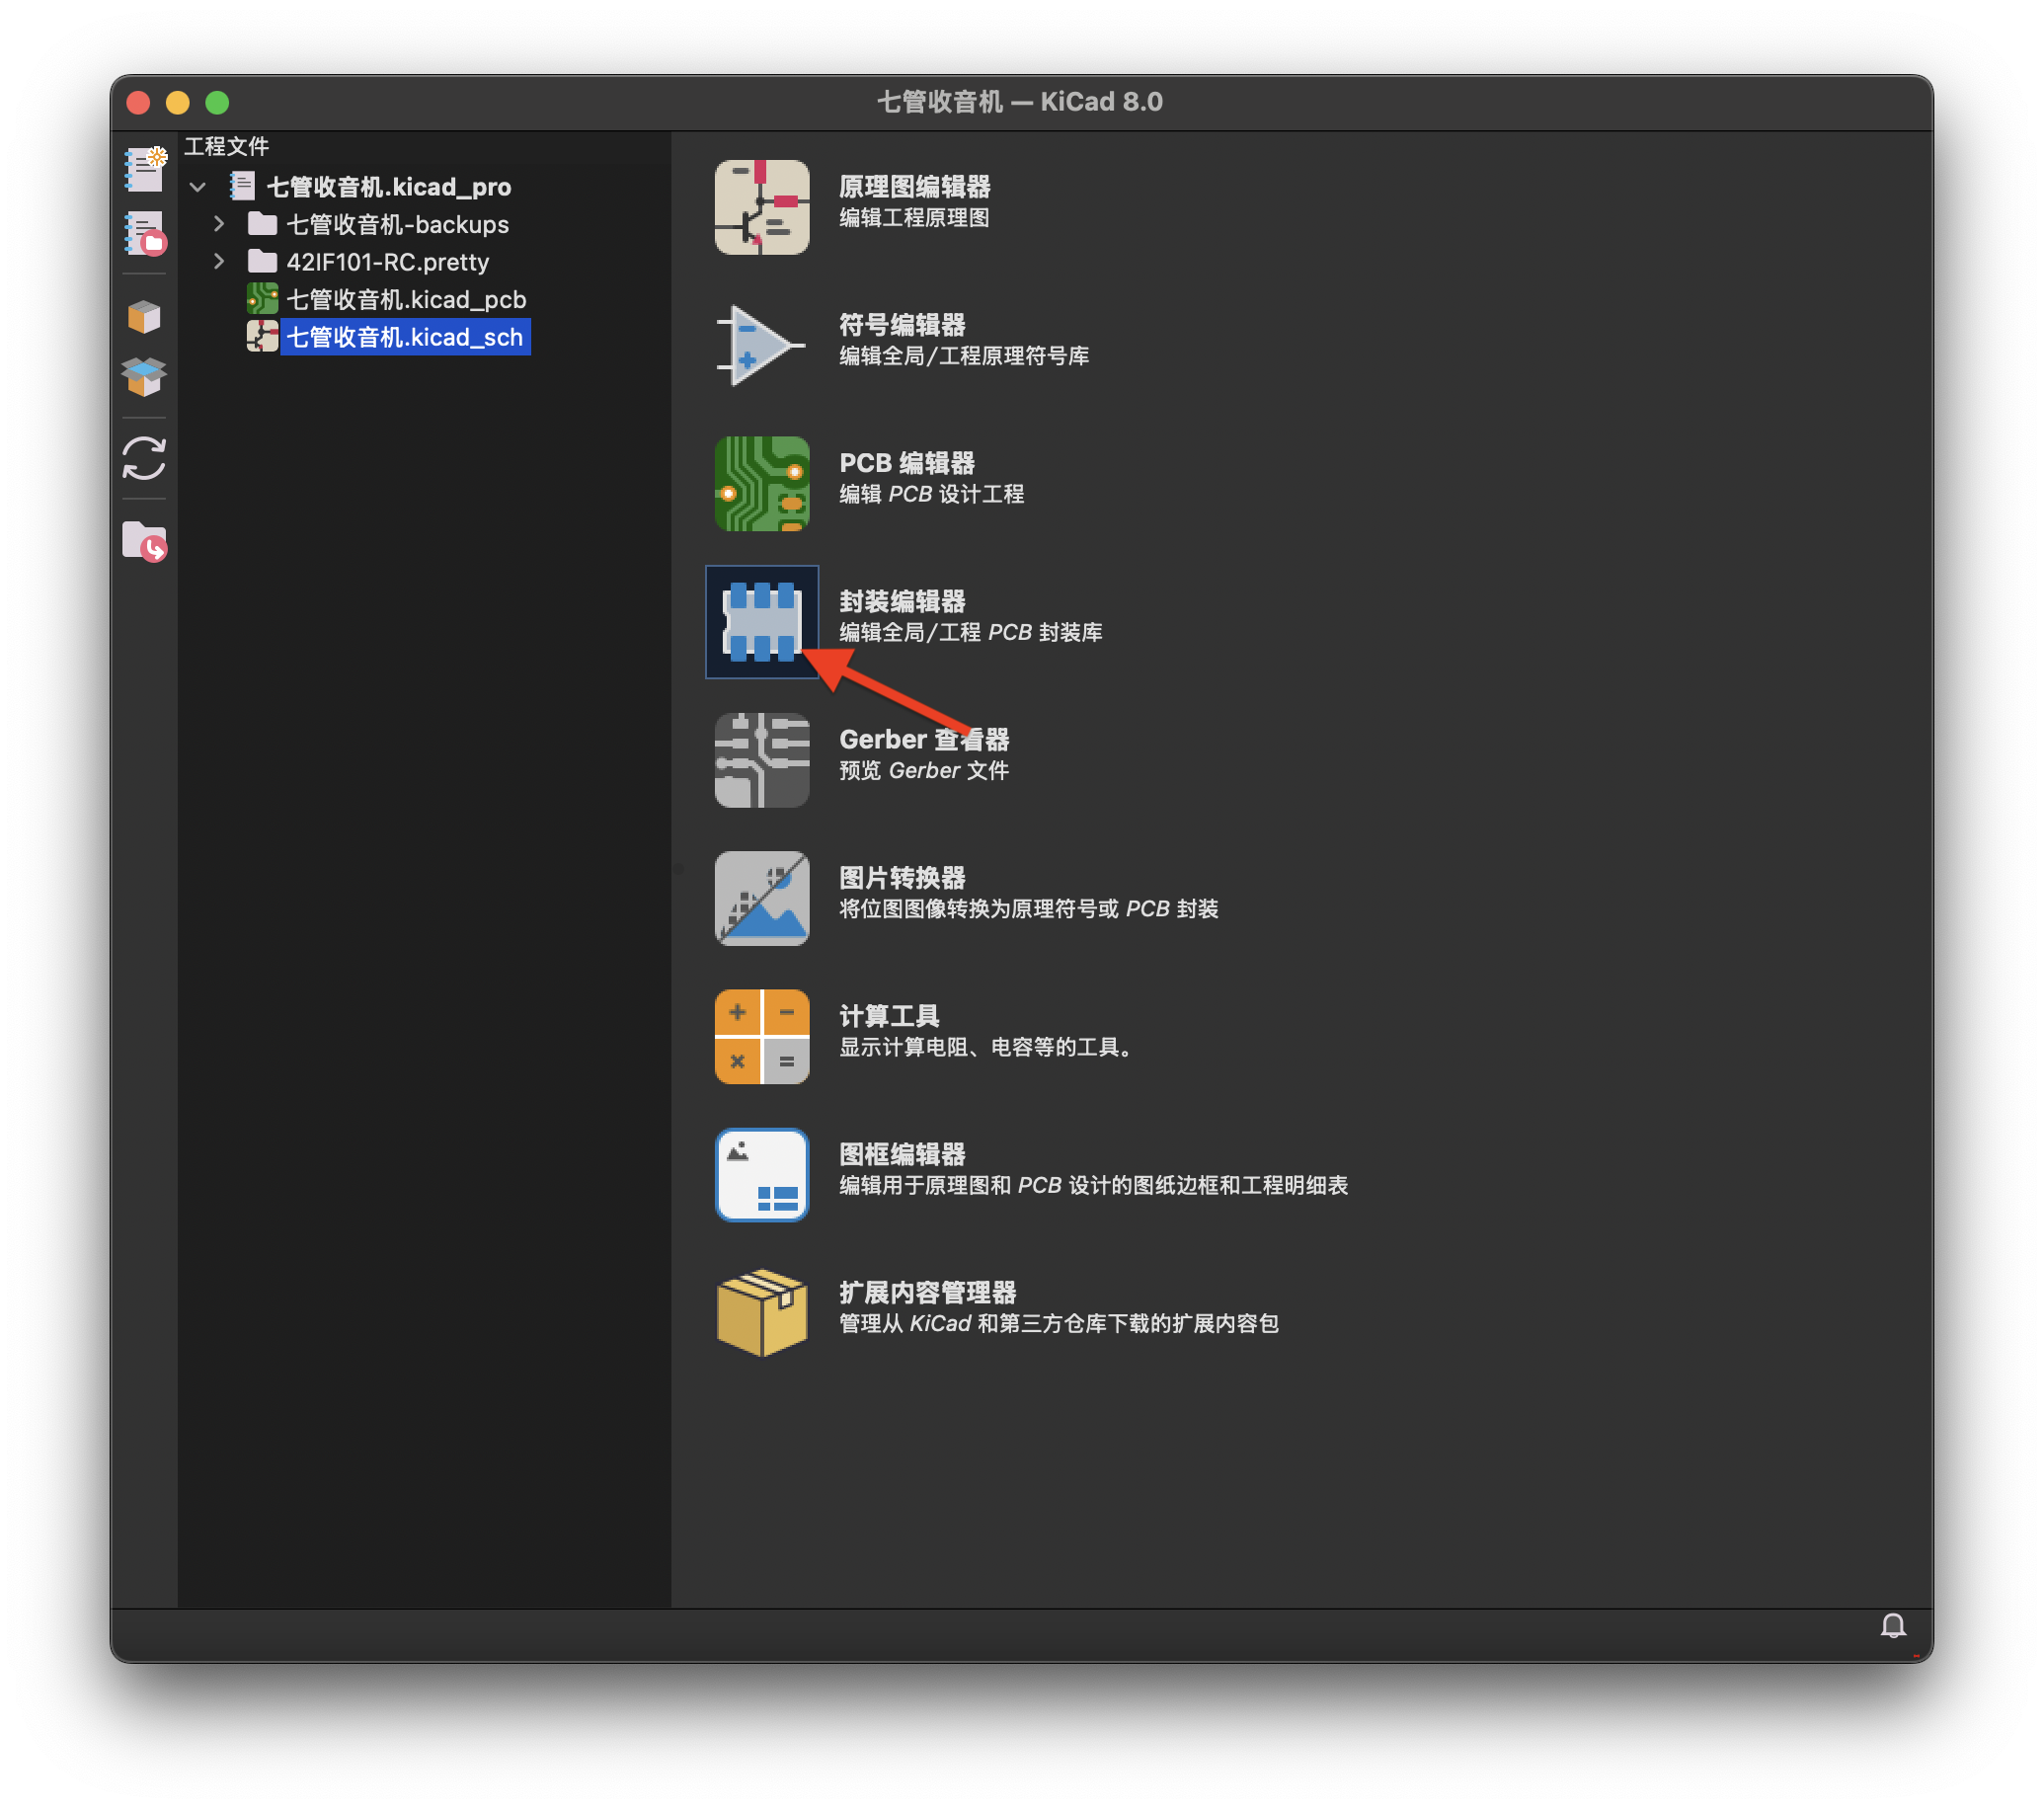Refresh the project tree with the arrows icon
The image size is (2044, 1809).
[144, 458]
